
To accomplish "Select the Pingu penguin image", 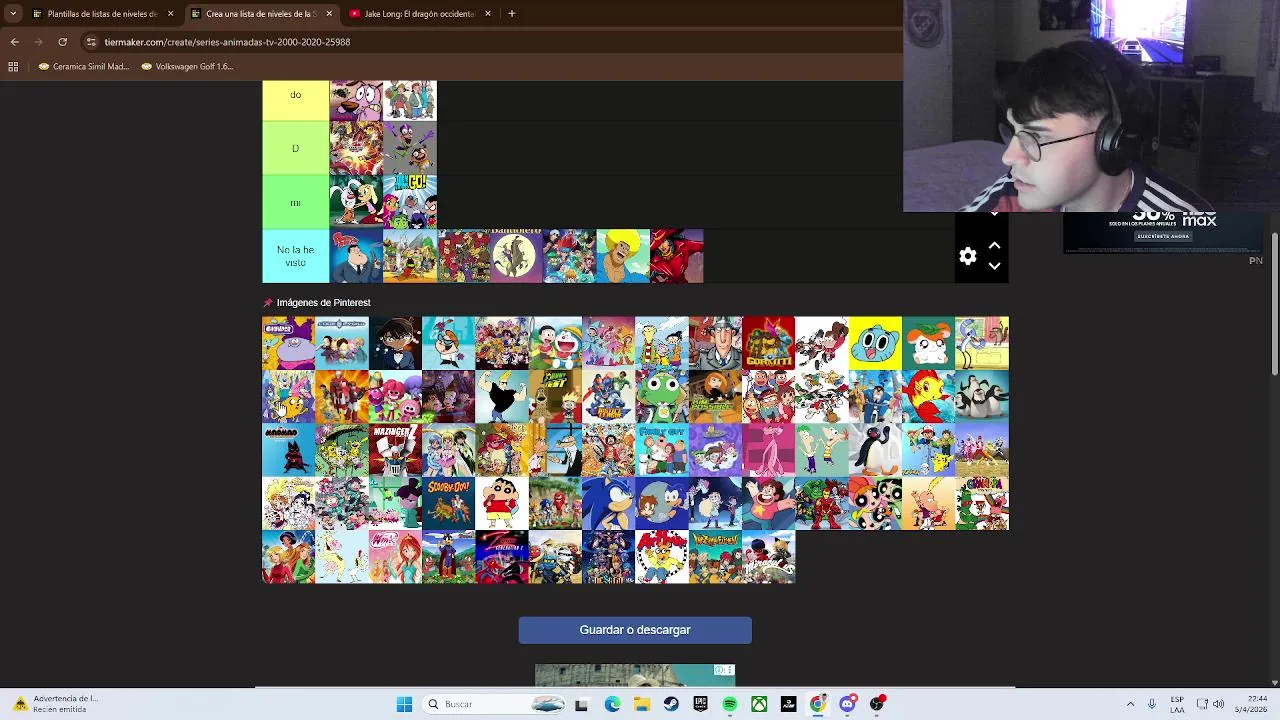I will [875, 450].
